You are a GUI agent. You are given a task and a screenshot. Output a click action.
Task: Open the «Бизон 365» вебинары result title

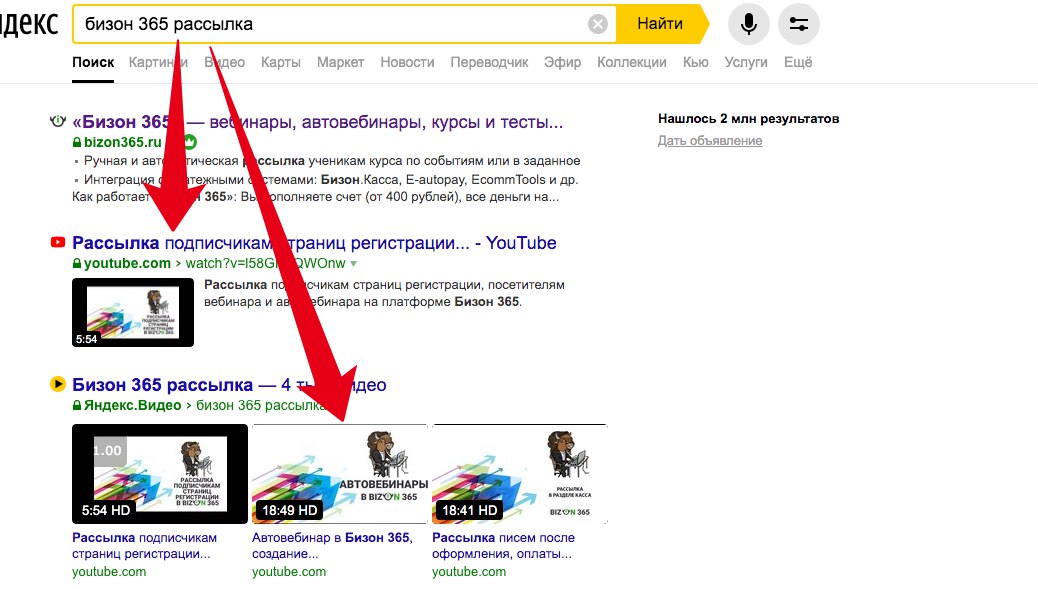point(318,122)
